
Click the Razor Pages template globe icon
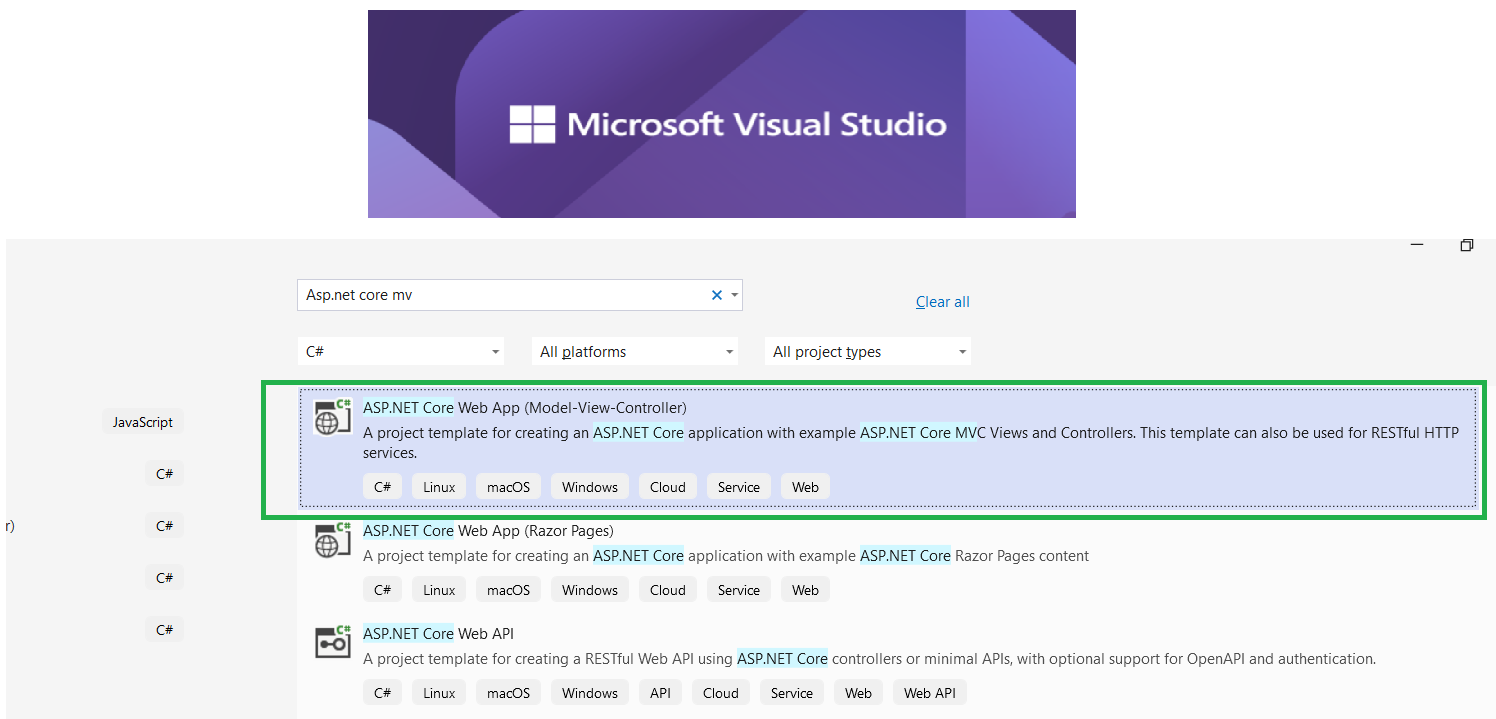333,540
